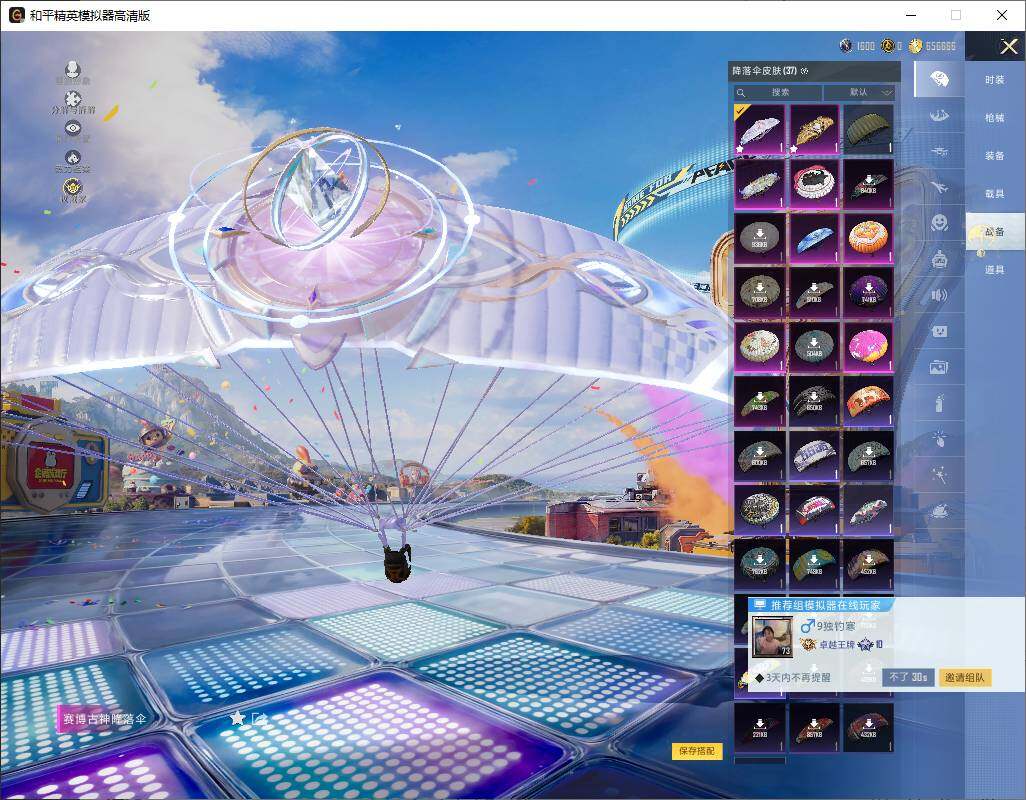Image resolution: width=1026 pixels, height=800 pixels.
Task: Close the wardrobe with the X button
Action: (1008, 46)
